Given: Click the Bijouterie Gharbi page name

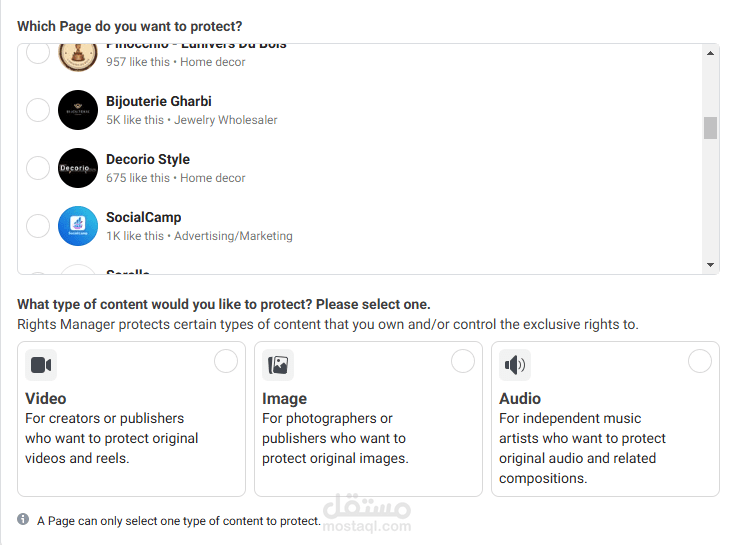Looking at the screenshot, I should (159, 101).
